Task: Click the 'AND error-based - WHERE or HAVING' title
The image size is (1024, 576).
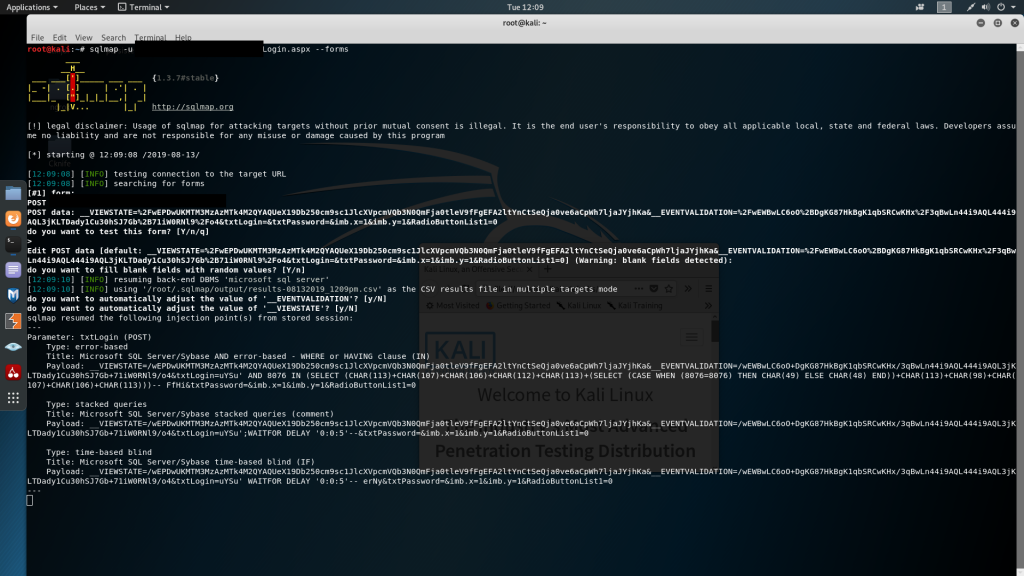Action: click(238, 357)
